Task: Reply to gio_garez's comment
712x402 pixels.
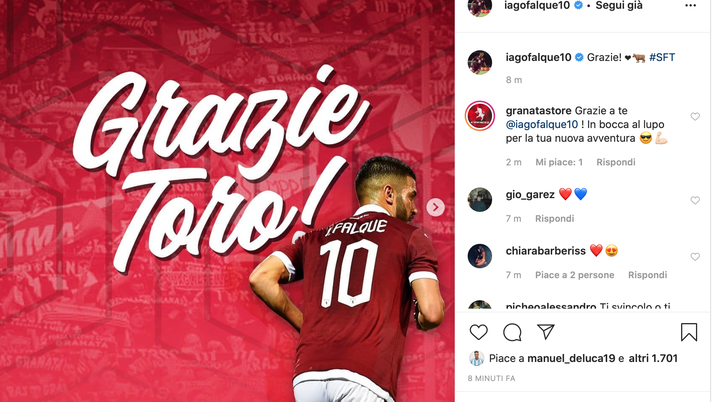Action: pyautogui.click(x=554, y=218)
